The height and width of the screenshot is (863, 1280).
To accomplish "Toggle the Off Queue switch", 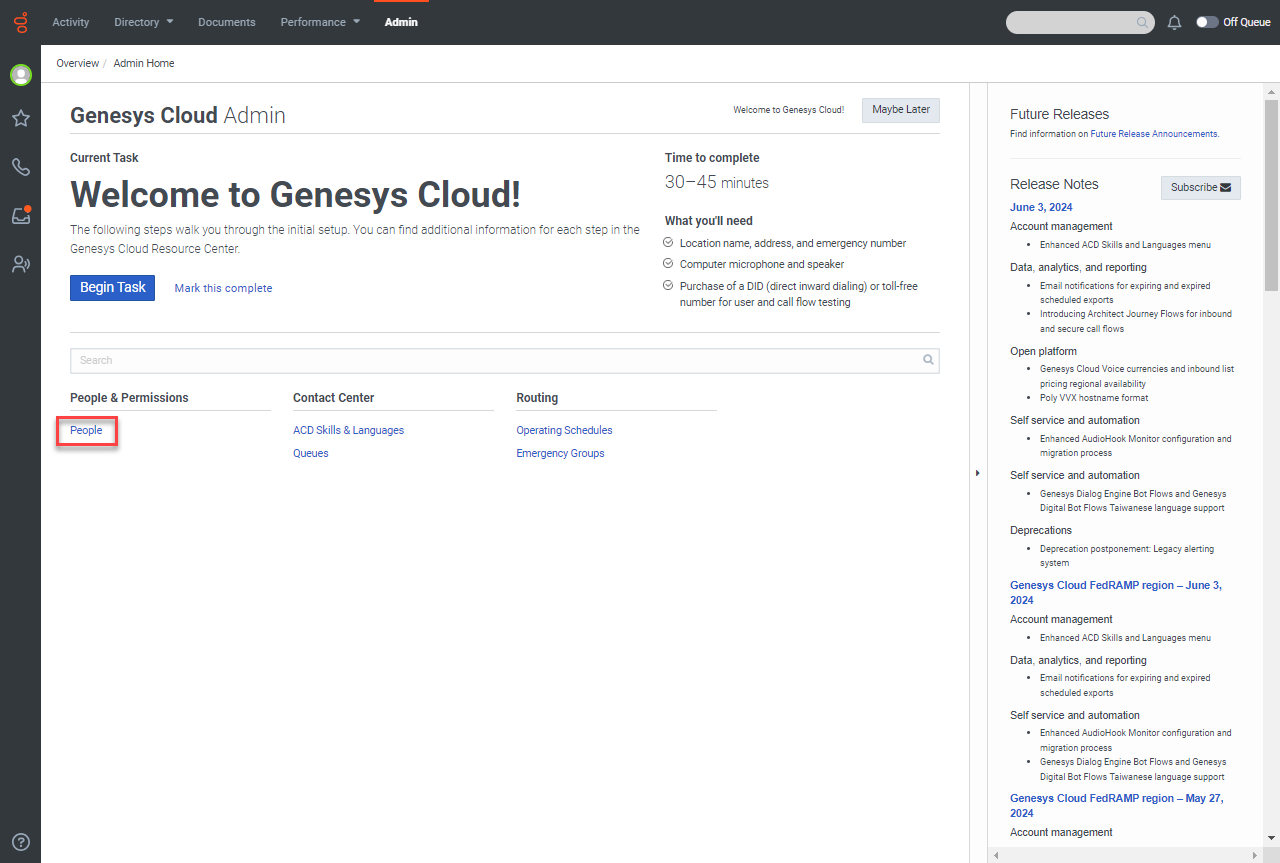I will pyautogui.click(x=1207, y=22).
